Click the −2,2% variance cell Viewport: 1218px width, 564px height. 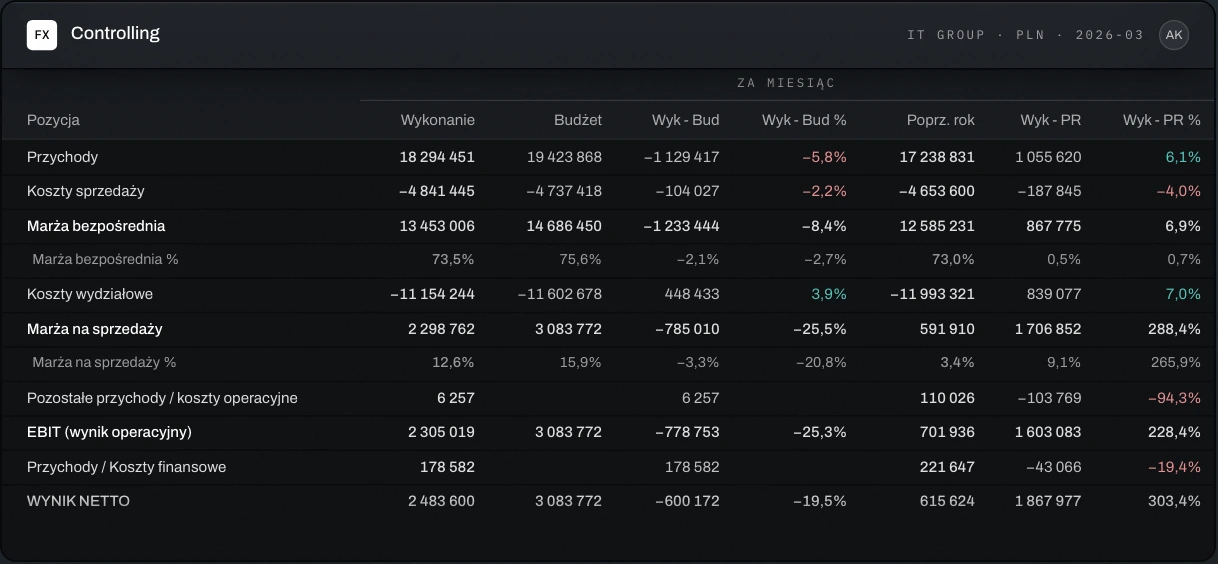coord(824,191)
